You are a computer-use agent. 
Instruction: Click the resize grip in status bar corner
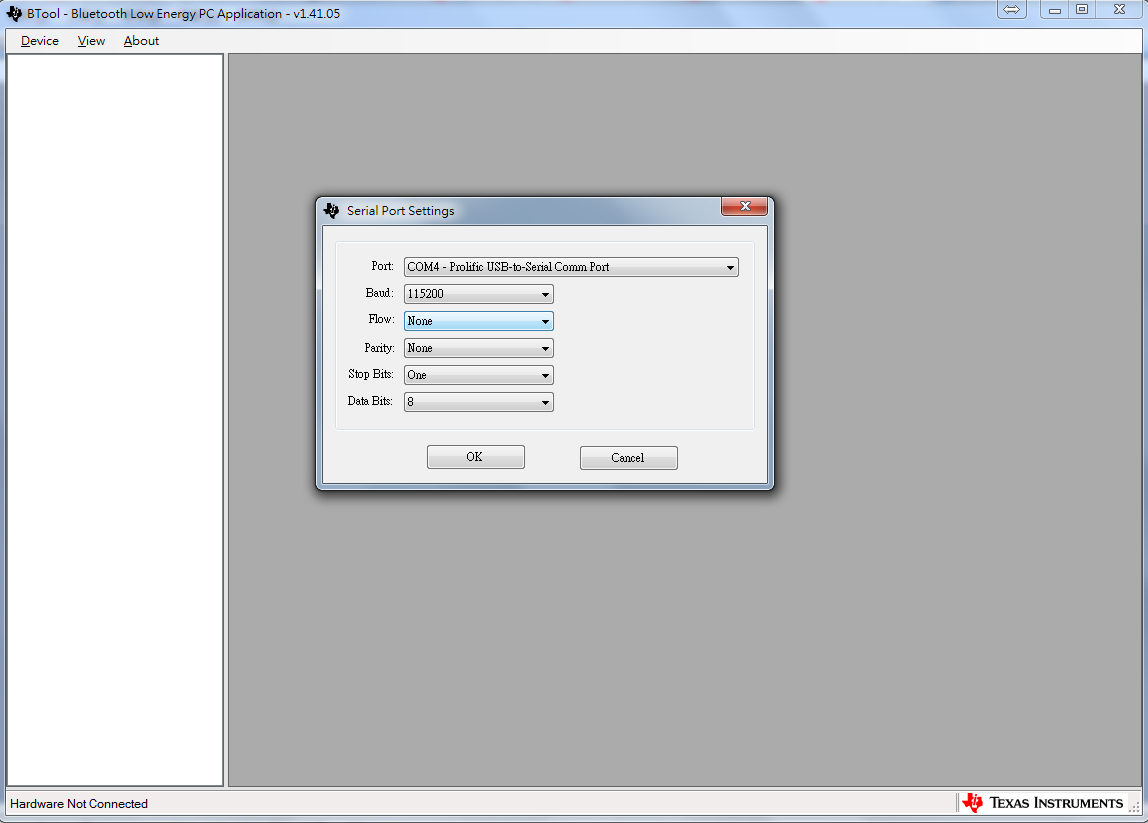pyautogui.click(x=1134, y=807)
